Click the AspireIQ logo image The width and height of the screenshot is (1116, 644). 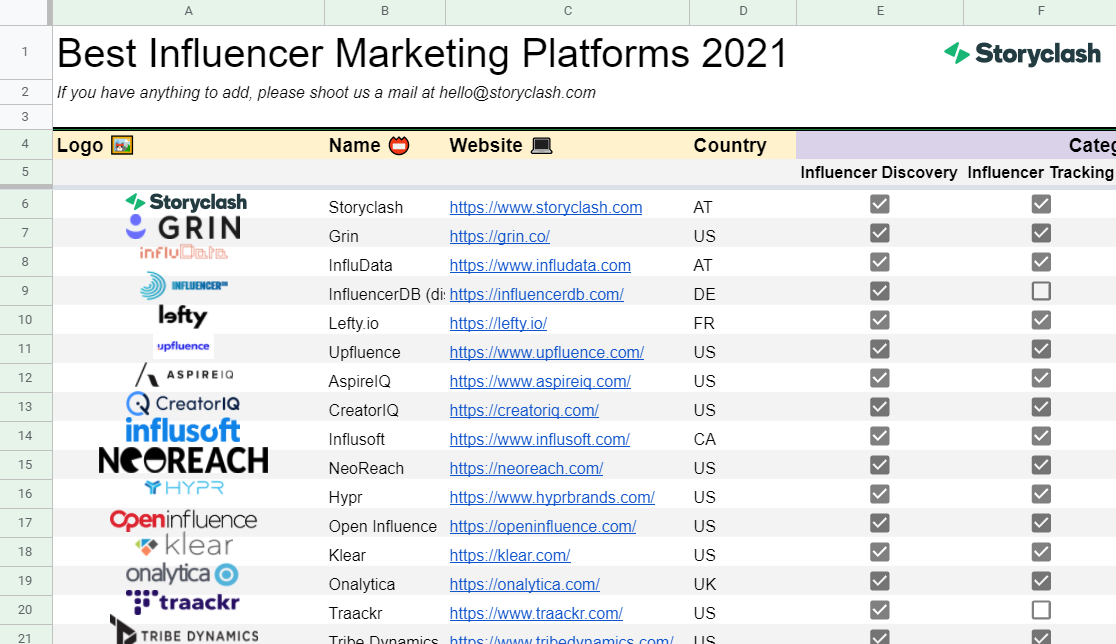[x=185, y=374]
